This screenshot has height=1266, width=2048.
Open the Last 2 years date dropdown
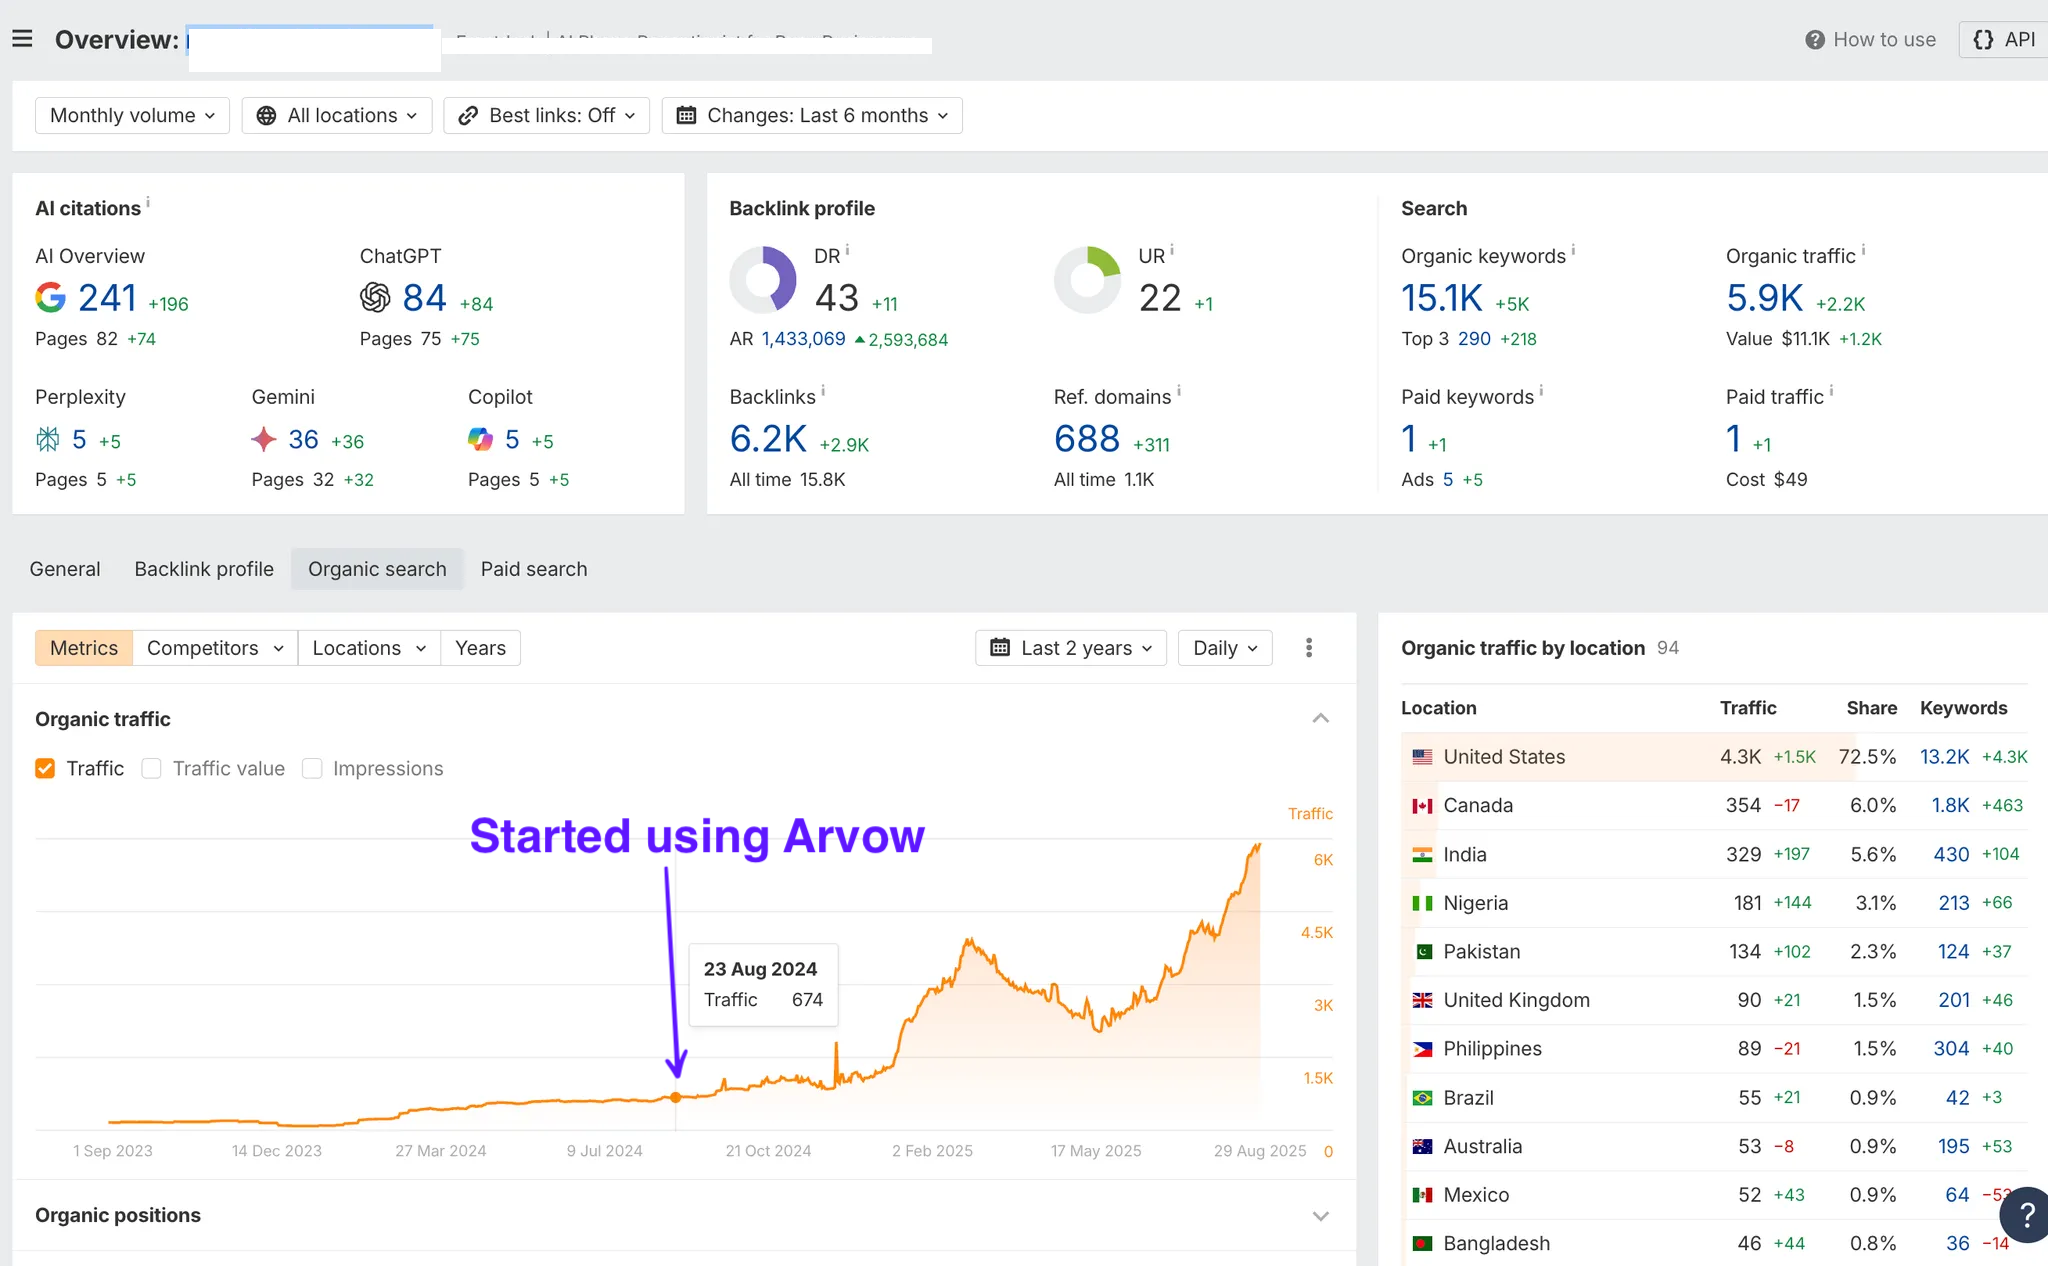[x=1071, y=648]
